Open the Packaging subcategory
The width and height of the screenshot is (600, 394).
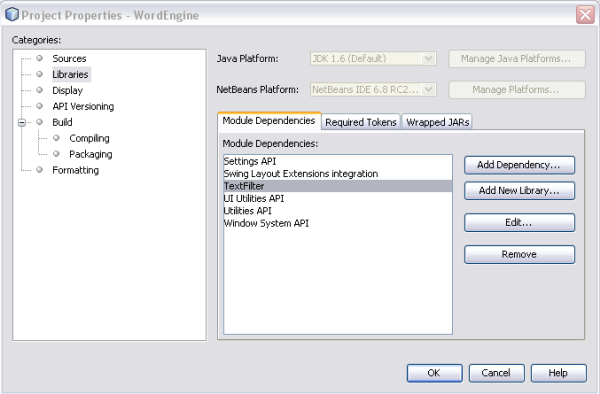tap(91, 154)
